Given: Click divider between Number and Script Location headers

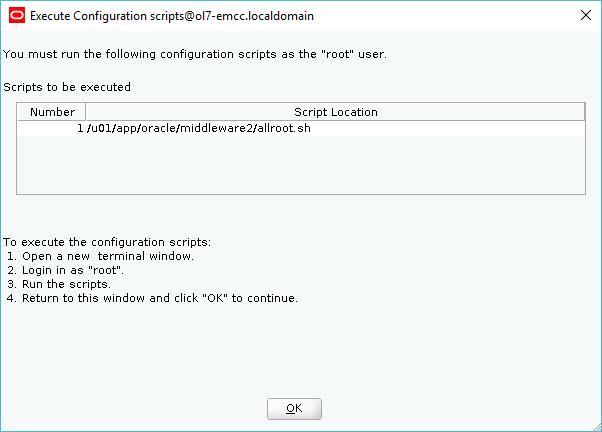Looking at the screenshot, I should [85, 112].
